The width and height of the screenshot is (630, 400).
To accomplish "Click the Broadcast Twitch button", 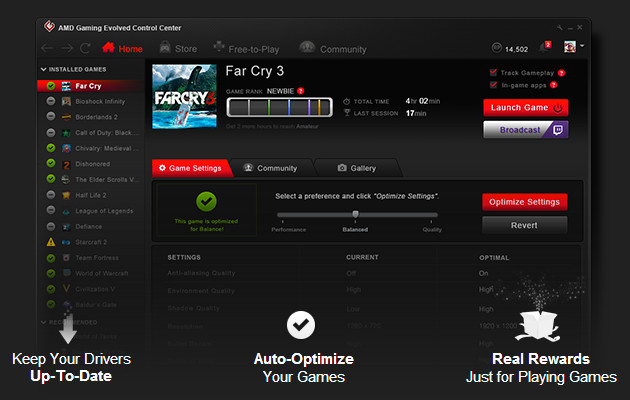I will 526,130.
